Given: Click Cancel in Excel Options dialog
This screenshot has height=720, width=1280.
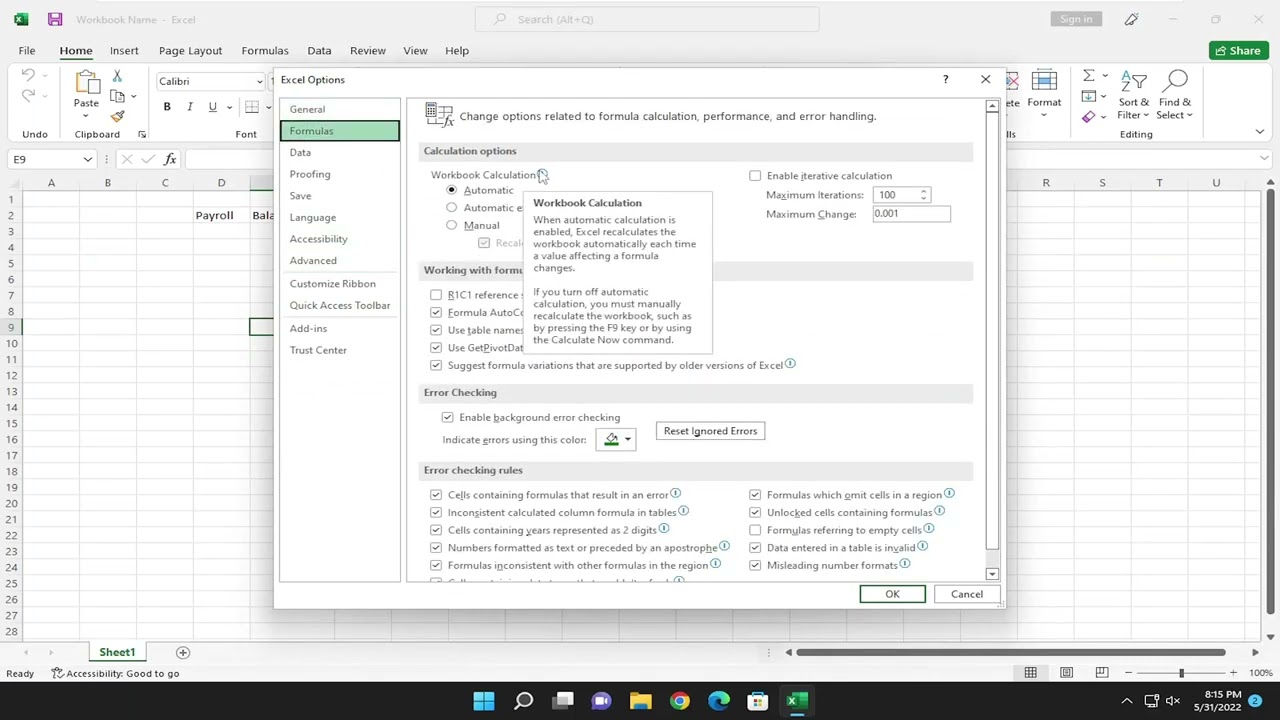Looking at the screenshot, I should pyautogui.click(x=967, y=594).
